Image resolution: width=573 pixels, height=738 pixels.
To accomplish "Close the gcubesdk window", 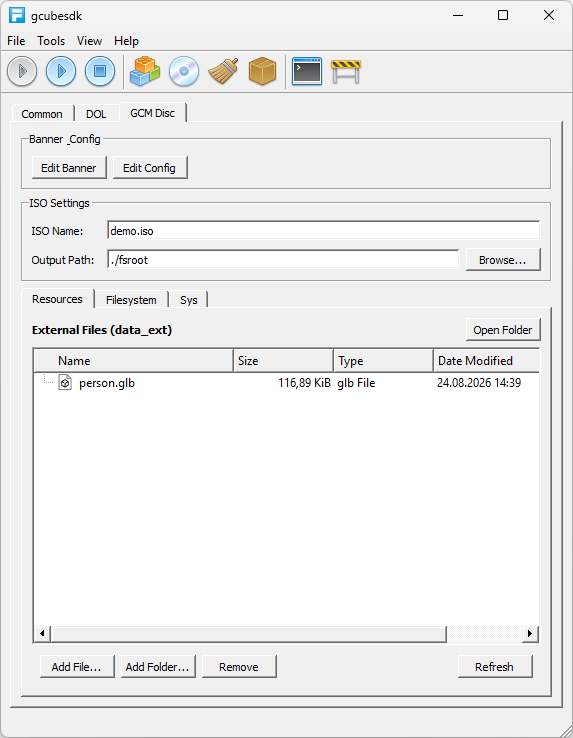I will click(x=549, y=15).
